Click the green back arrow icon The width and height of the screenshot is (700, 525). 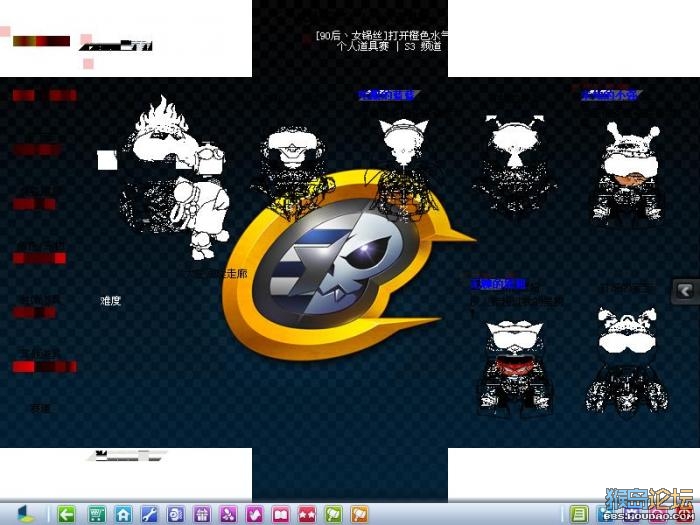click(x=66, y=514)
